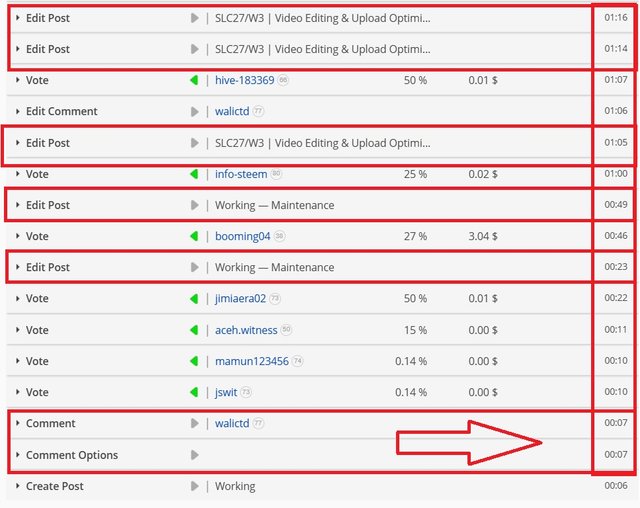Click the 01:16 timestamp of top row
The width and height of the screenshot is (640, 508).
(615, 18)
